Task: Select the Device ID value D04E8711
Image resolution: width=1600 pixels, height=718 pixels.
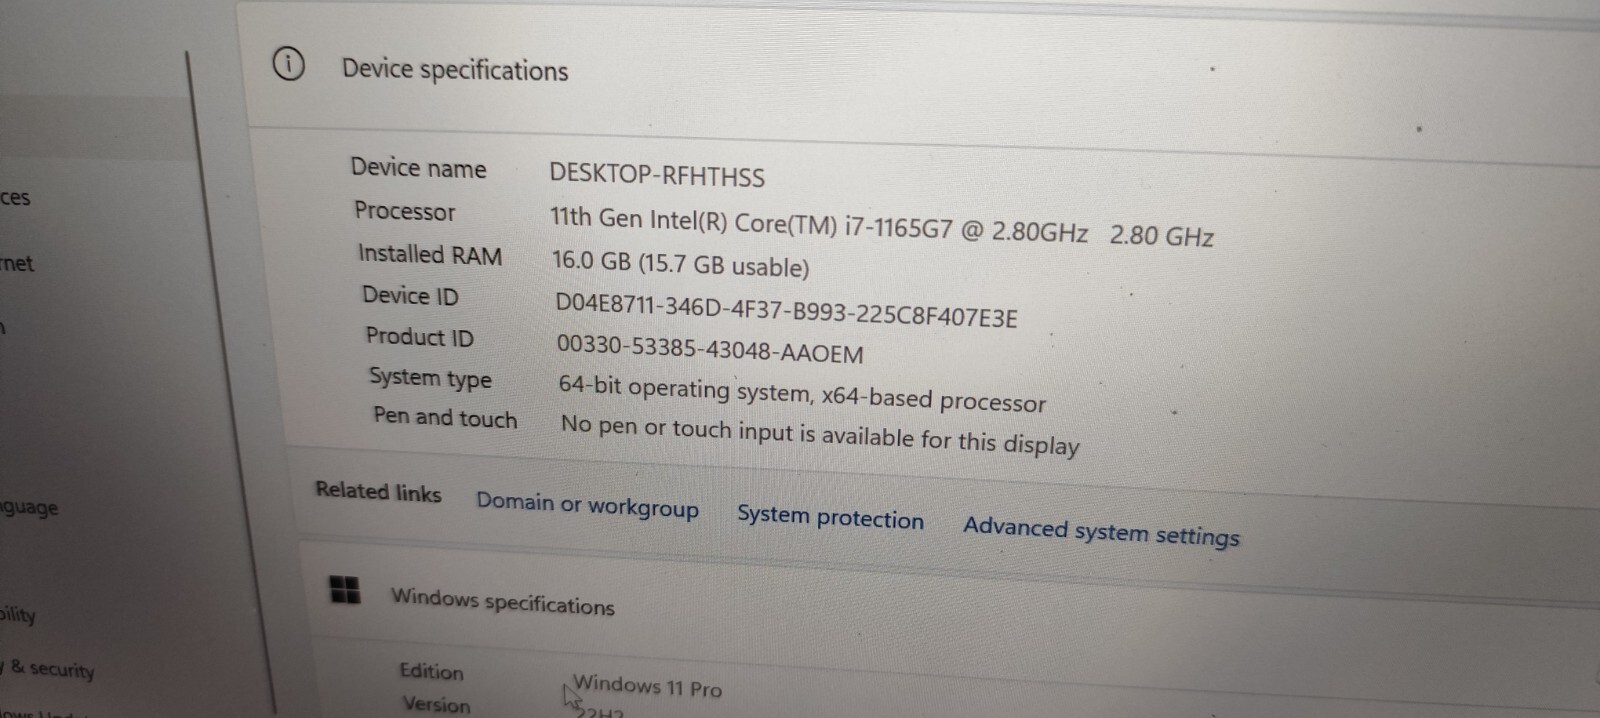Action: point(786,309)
